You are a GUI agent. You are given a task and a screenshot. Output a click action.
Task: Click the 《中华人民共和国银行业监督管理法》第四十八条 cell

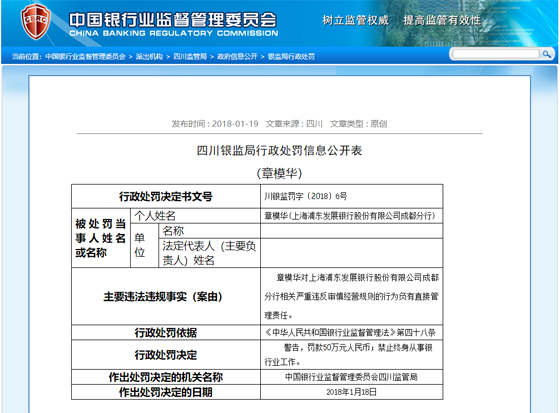tap(350, 333)
